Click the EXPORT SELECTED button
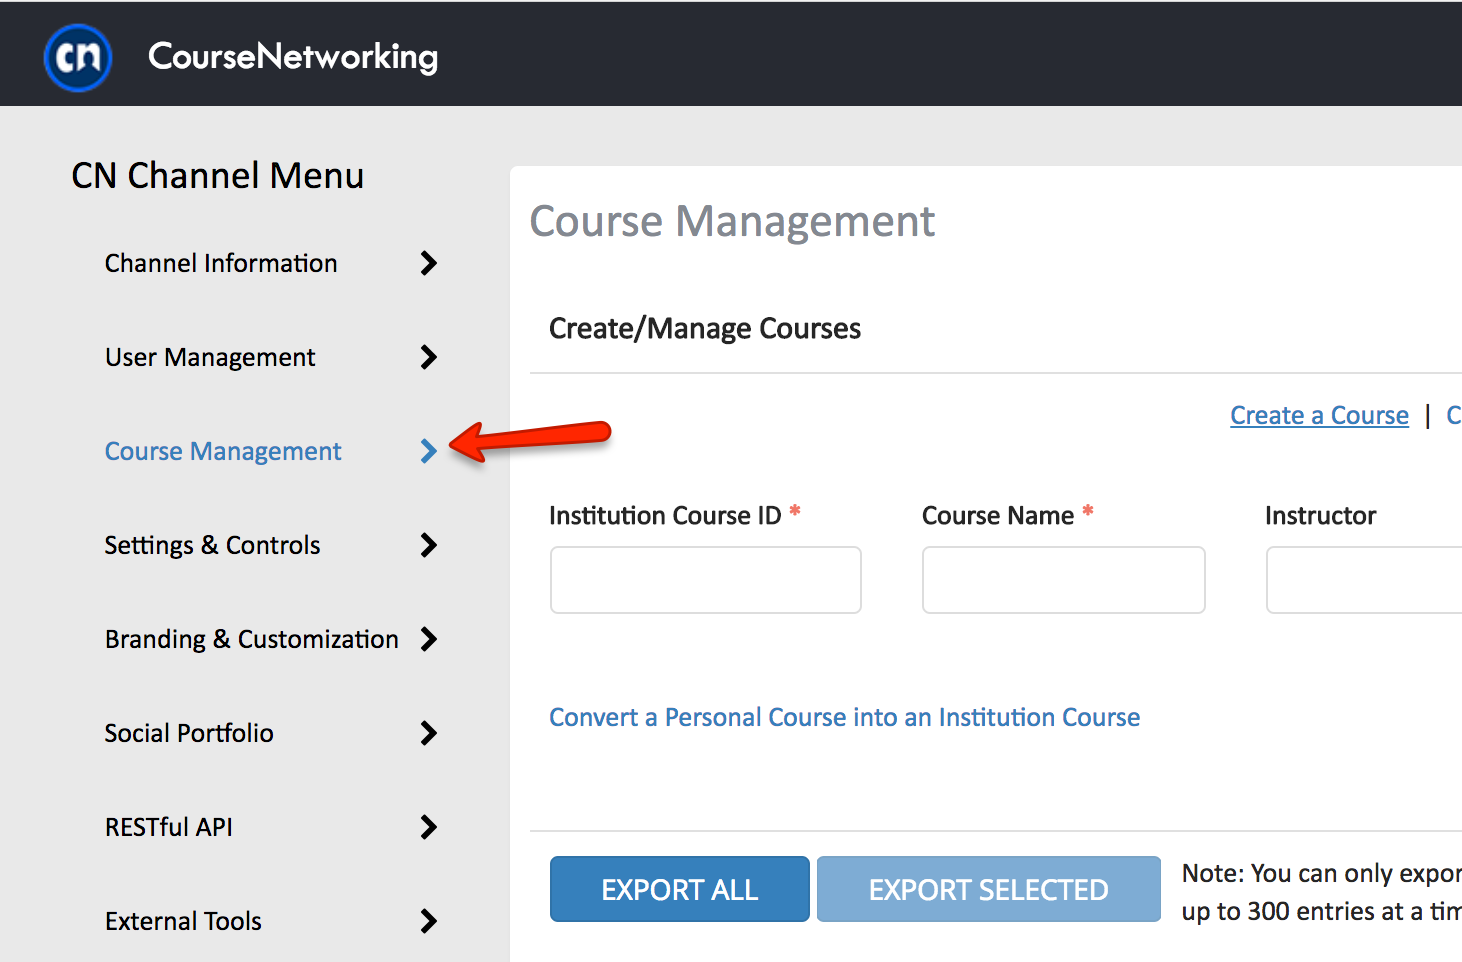This screenshot has height=962, width=1462. point(989,889)
